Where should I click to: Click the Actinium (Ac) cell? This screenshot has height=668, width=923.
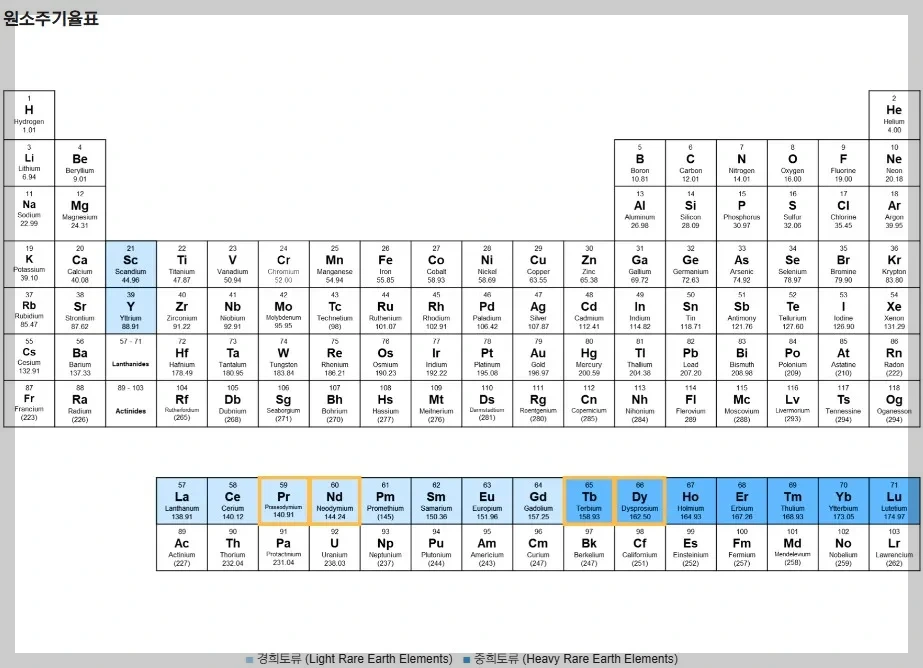(182, 547)
